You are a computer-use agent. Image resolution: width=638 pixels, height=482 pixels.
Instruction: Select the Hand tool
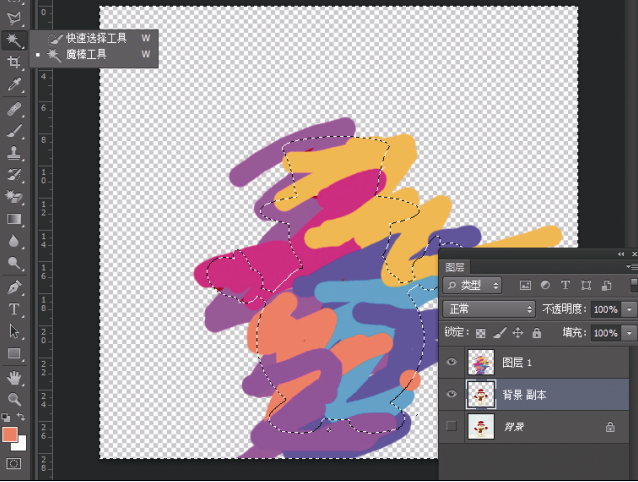tap(14, 377)
